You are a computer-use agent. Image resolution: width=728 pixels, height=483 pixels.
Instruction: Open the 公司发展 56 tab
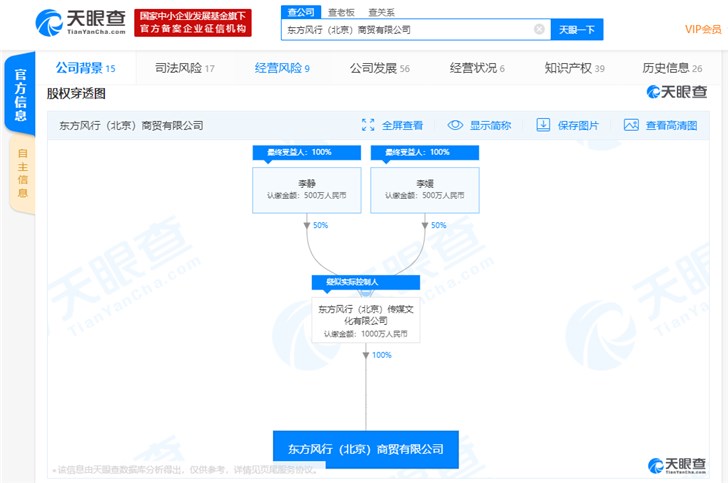(380, 68)
